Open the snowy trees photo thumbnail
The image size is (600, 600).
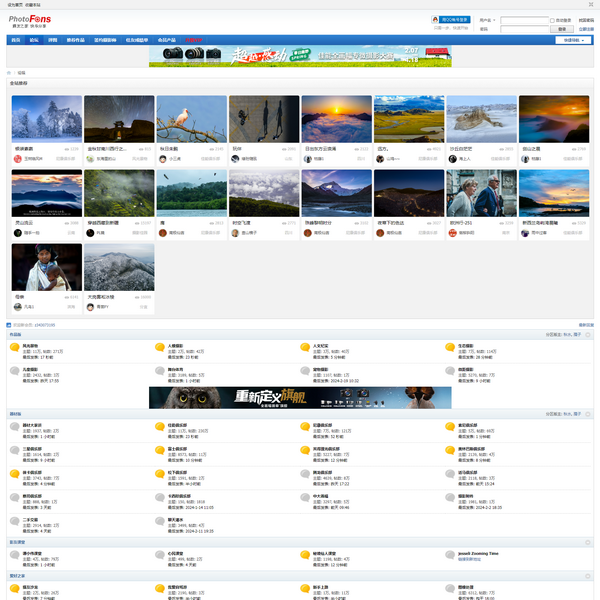(47, 119)
